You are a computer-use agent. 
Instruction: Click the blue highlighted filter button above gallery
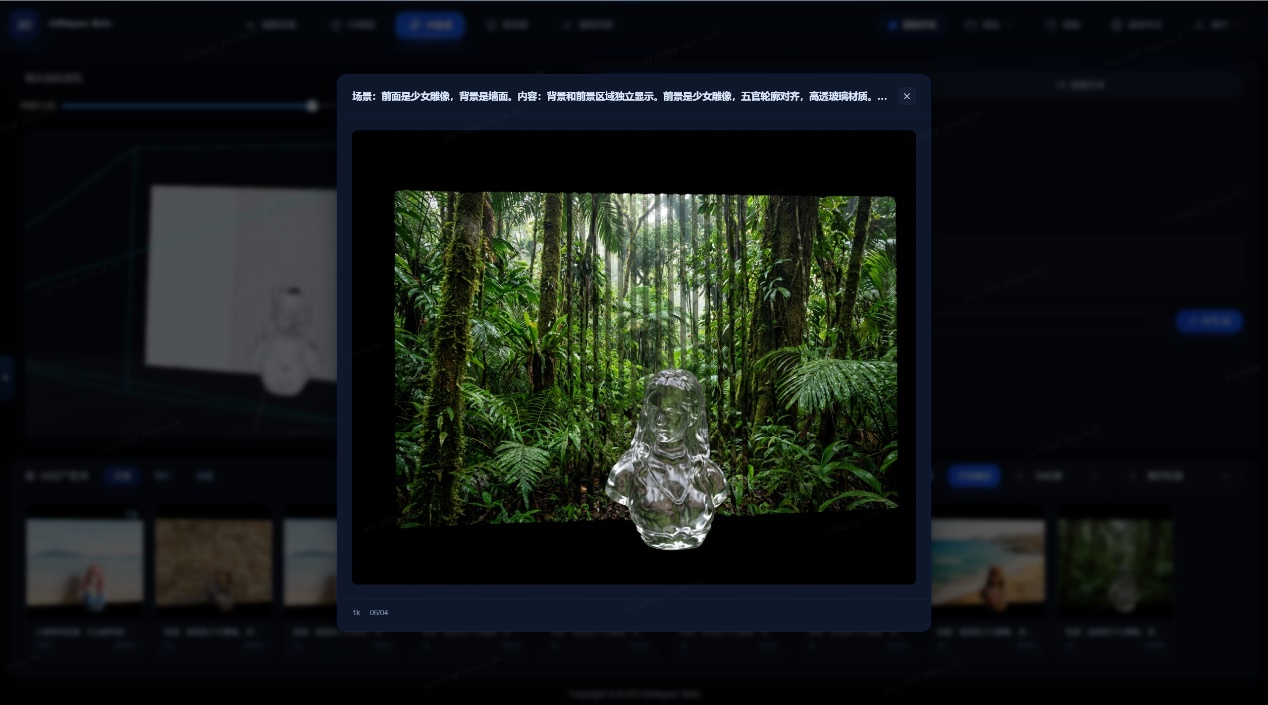pyautogui.click(x=974, y=476)
